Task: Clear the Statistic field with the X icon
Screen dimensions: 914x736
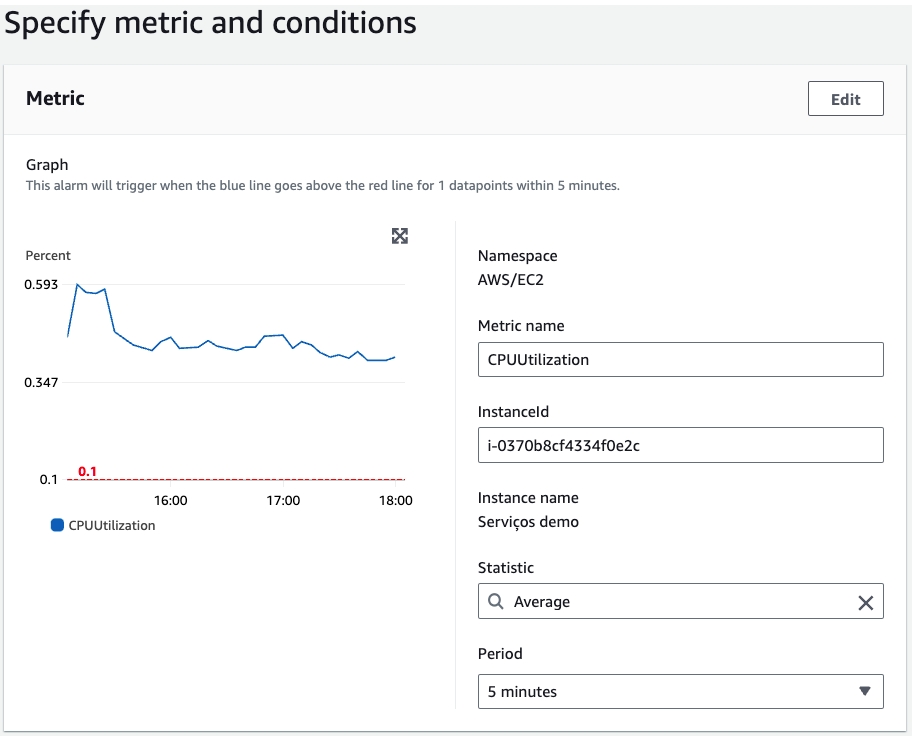Action: [x=865, y=602]
